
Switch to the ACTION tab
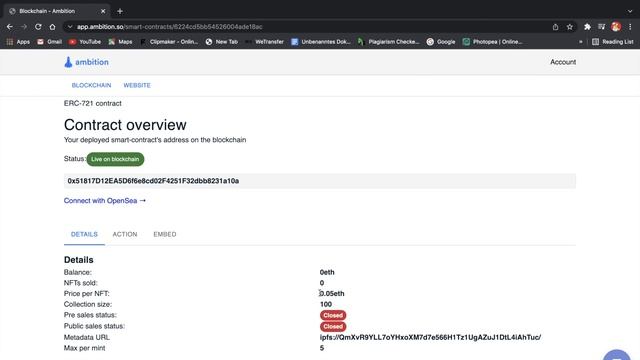[x=125, y=234]
